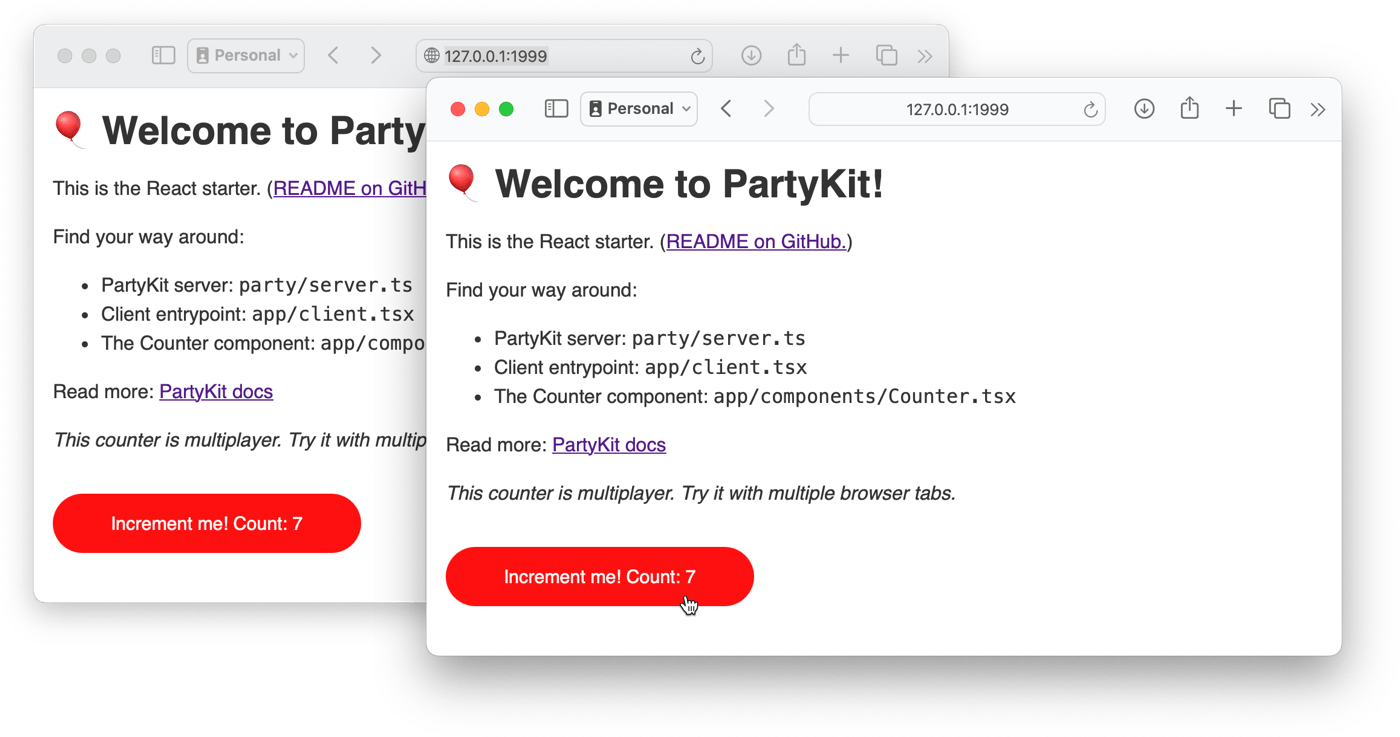This screenshot has width=1400, height=737.
Task: Open Personal profile dropdown in back window
Action: click(x=246, y=56)
